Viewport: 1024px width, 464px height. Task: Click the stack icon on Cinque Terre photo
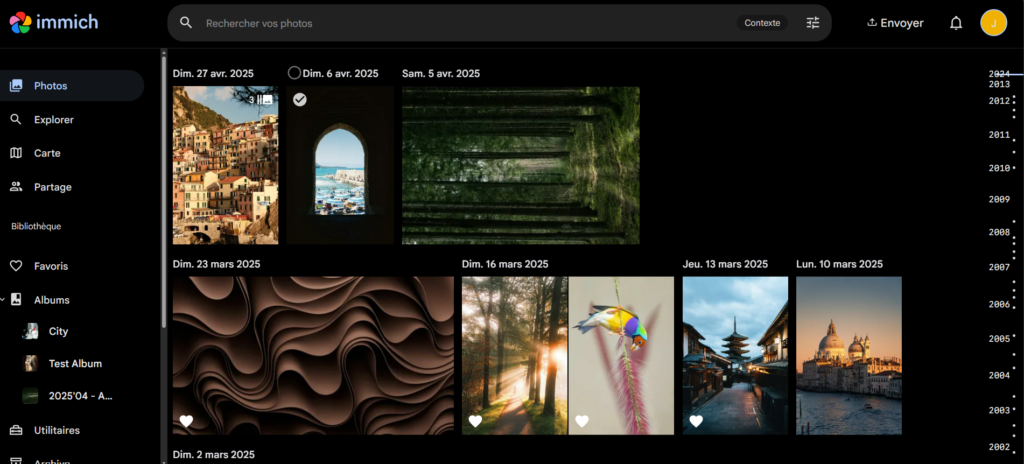266,99
